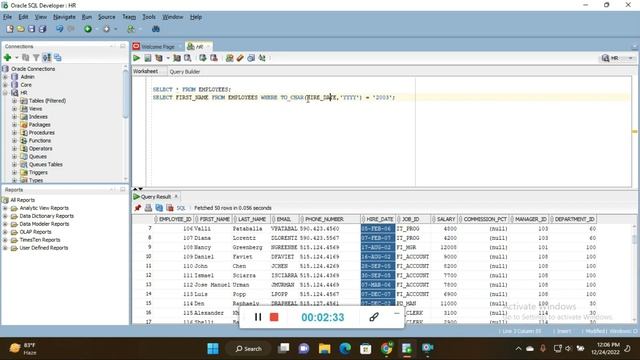Click the Open folder toolbar icon

(x=20, y=29)
